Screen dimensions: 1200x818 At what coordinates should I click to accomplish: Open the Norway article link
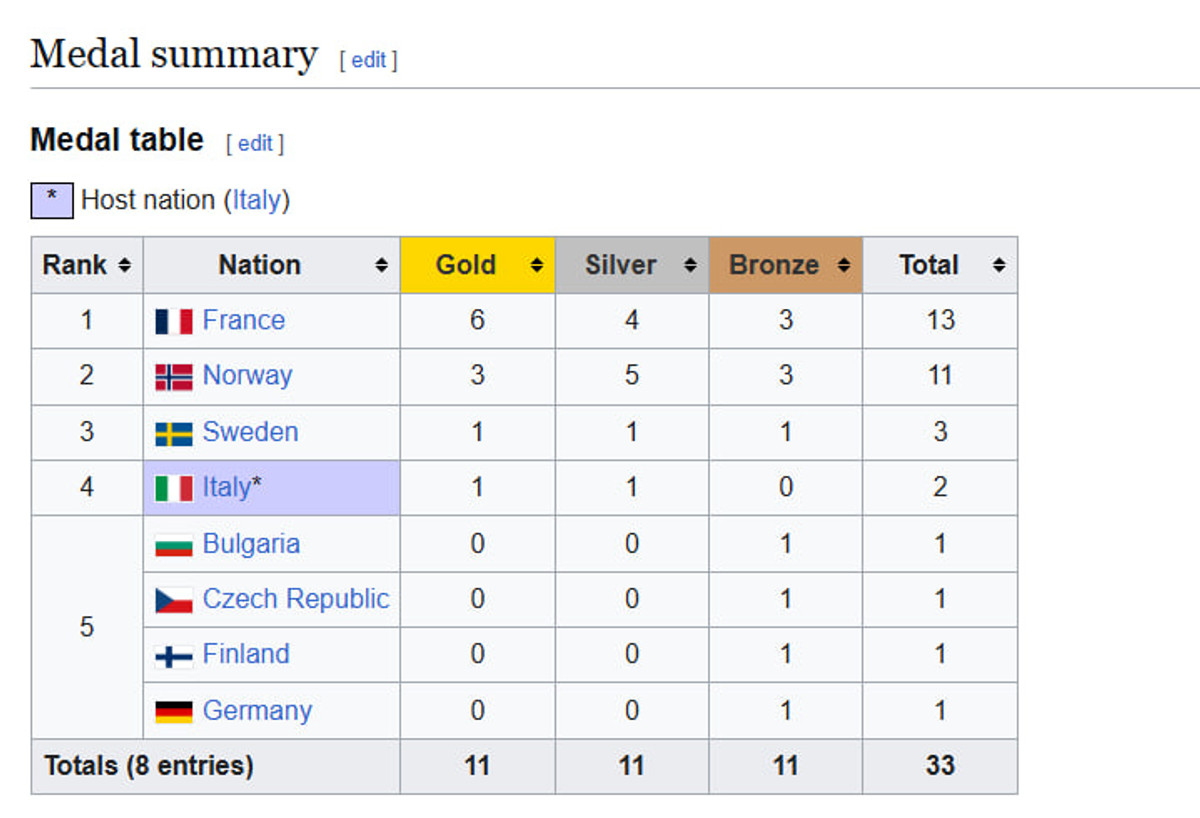click(x=247, y=376)
